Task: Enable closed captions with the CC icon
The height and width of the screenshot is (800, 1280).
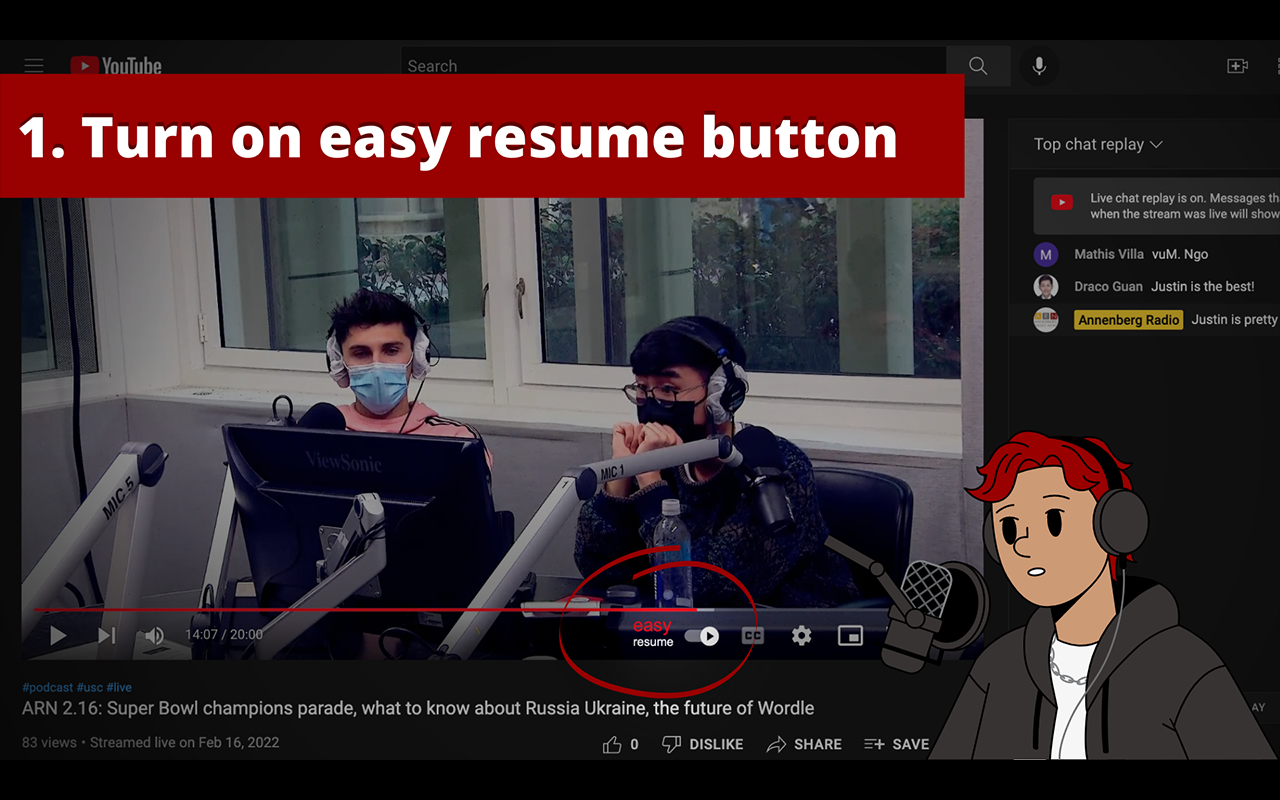Action: (x=753, y=635)
